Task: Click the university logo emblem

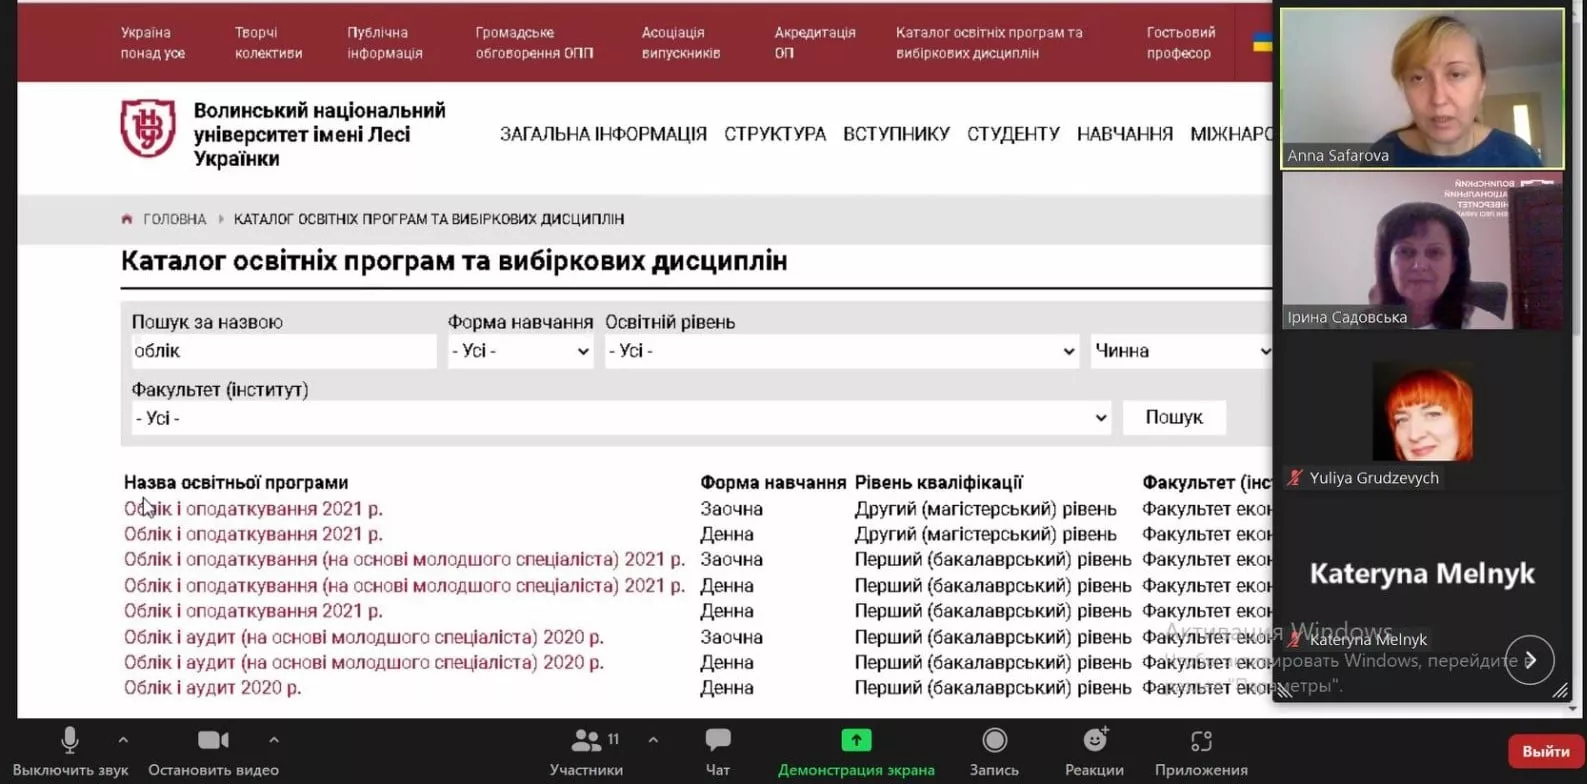Action: (x=148, y=128)
